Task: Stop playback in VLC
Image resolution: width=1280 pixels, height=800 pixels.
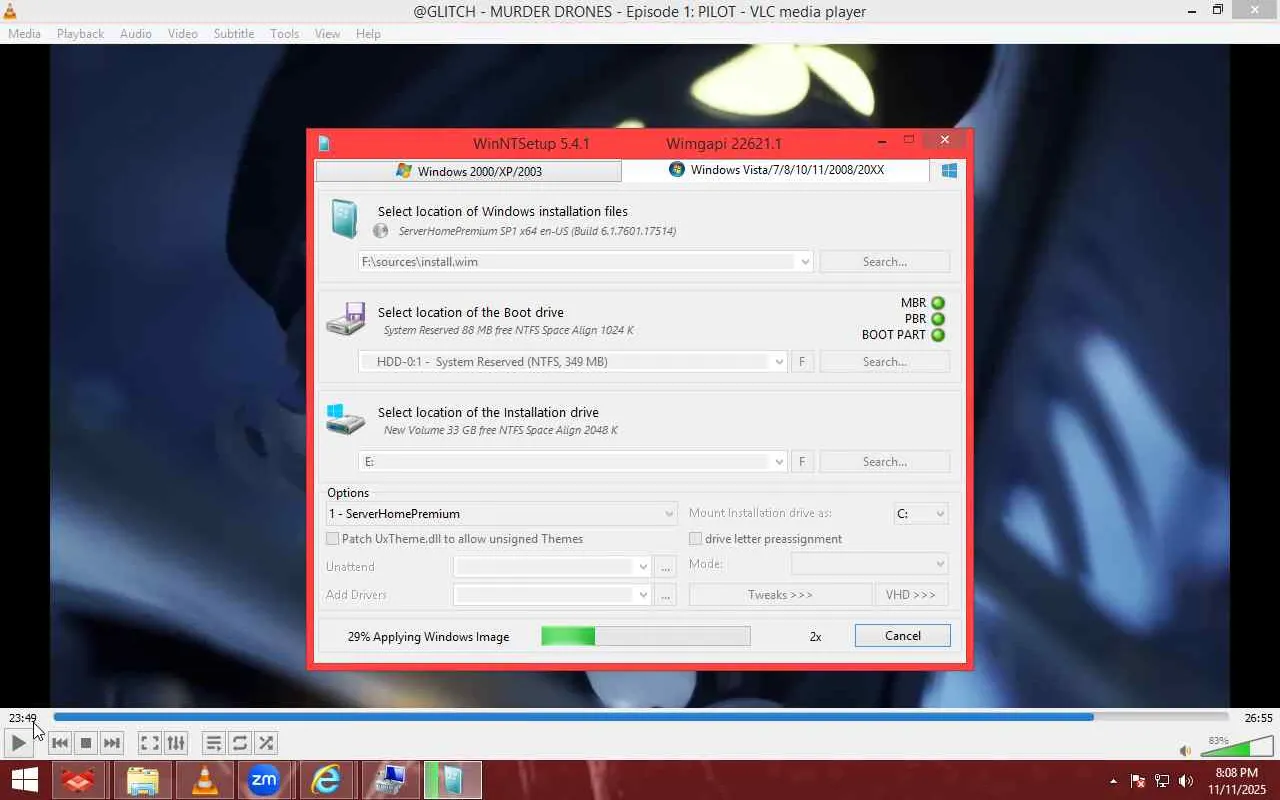Action: coord(86,743)
